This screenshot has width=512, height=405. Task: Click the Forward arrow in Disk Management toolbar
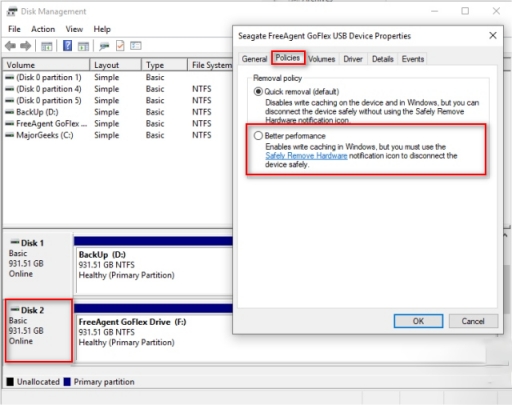tap(25, 46)
